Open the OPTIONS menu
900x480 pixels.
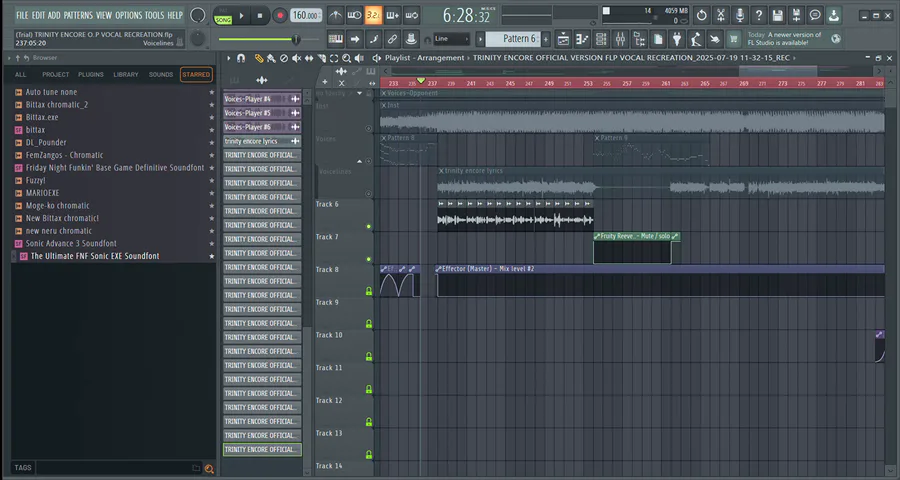coord(129,16)
